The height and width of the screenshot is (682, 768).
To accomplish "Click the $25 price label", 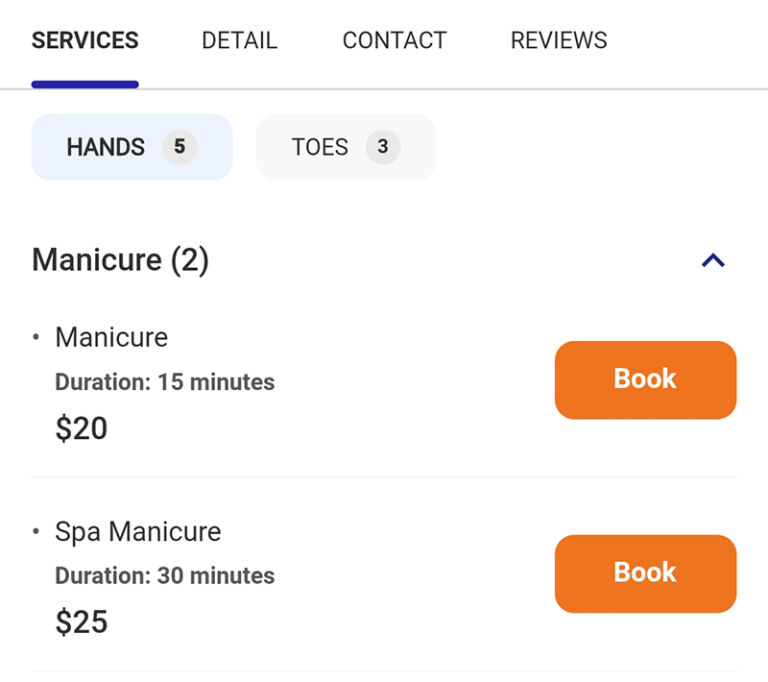I will click(x=81, y=622).
